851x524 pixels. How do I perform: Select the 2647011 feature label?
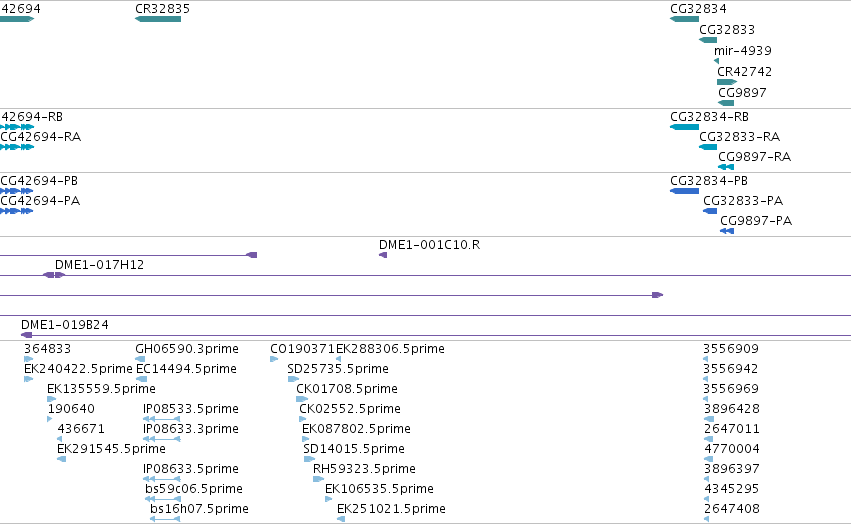[732, 429]
